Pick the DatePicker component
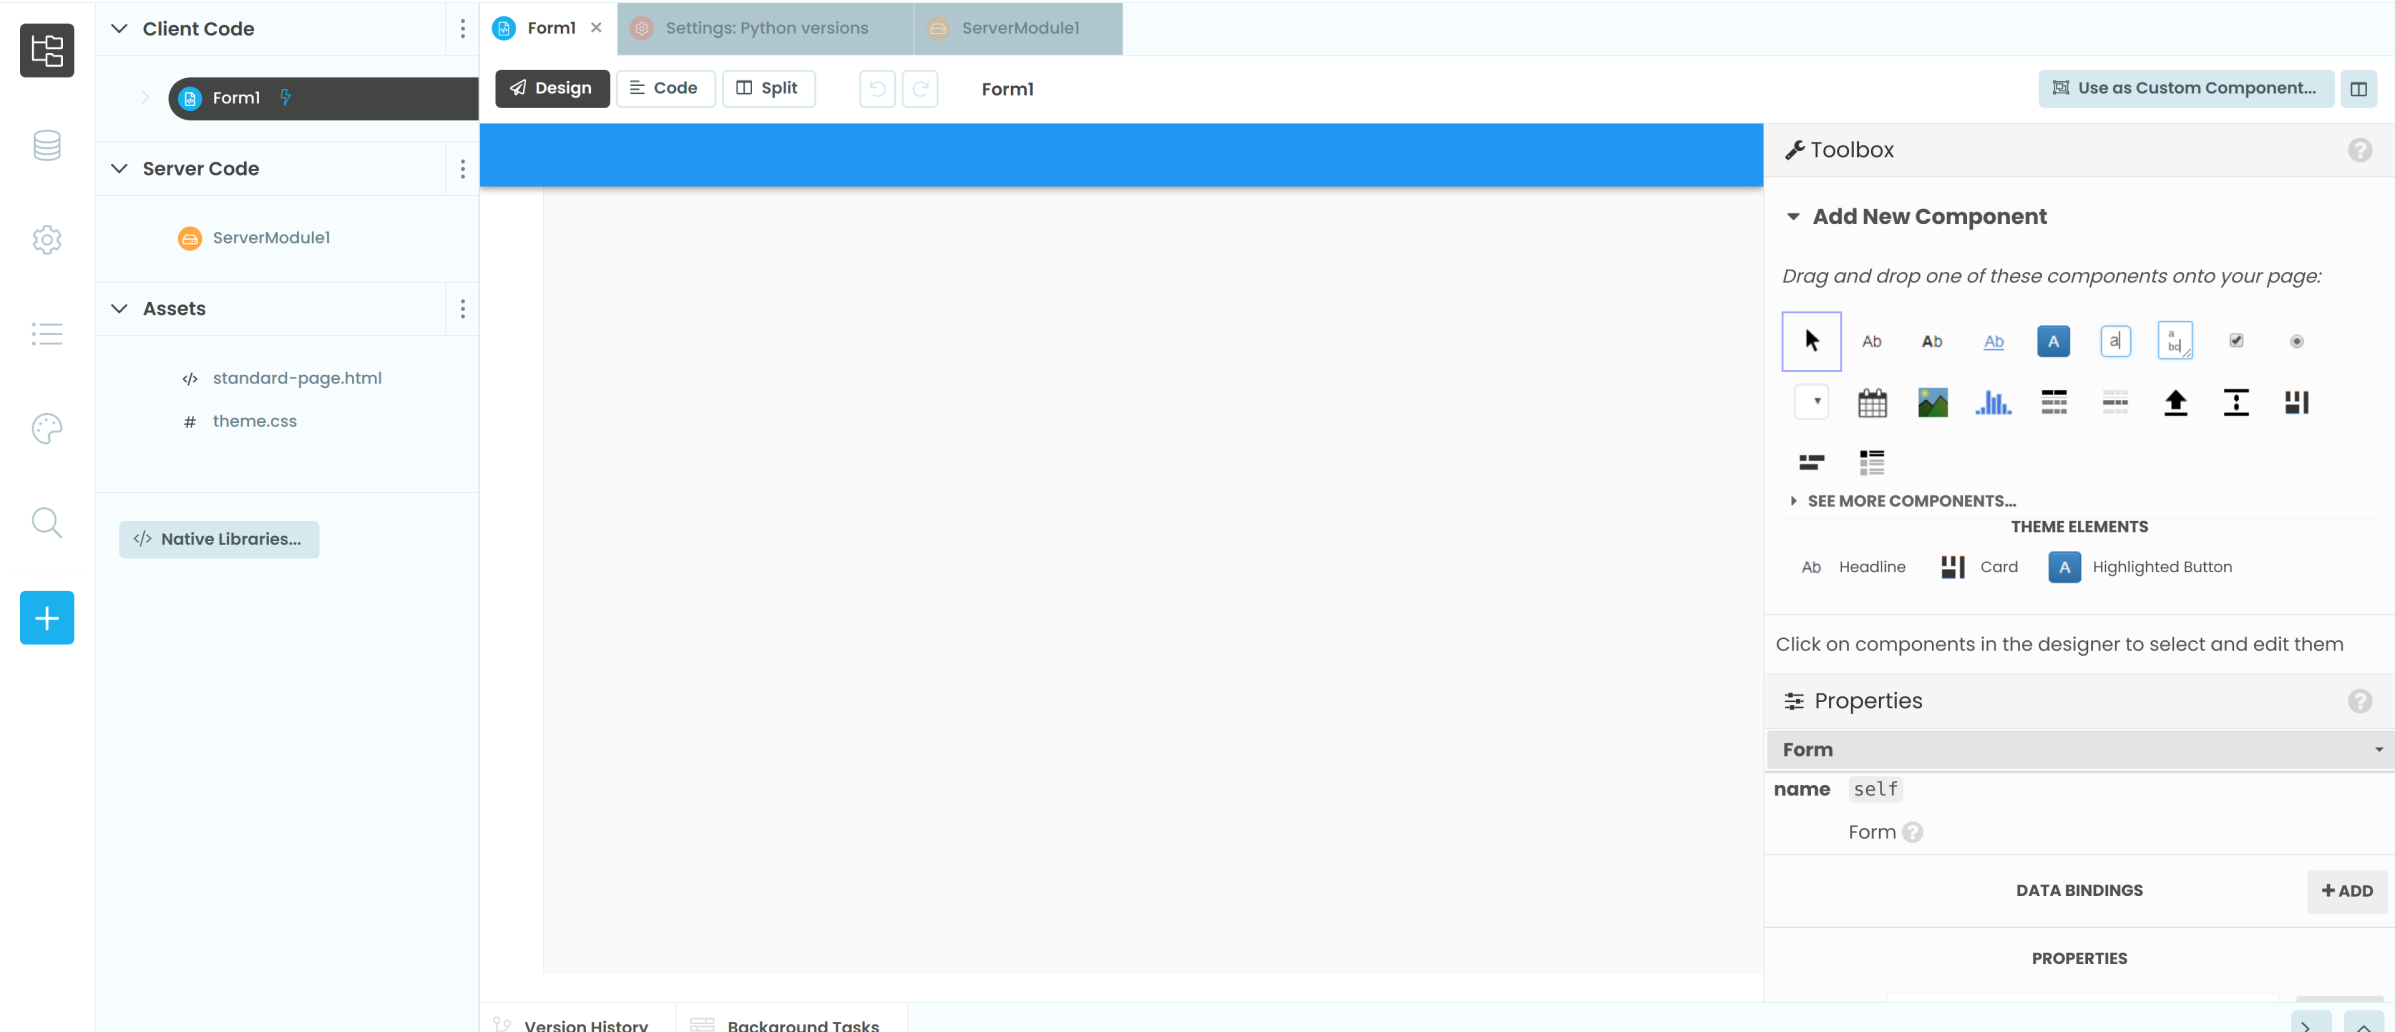Screen dimensions: 2395x1032 1872,402
